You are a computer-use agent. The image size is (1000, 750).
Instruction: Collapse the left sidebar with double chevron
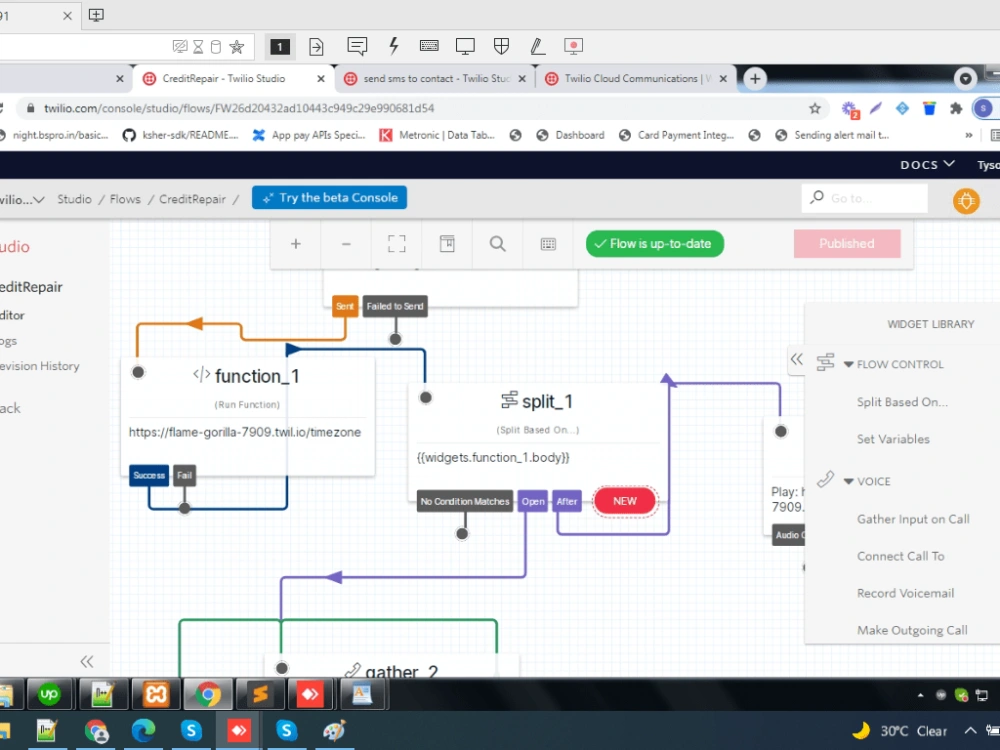87,661
